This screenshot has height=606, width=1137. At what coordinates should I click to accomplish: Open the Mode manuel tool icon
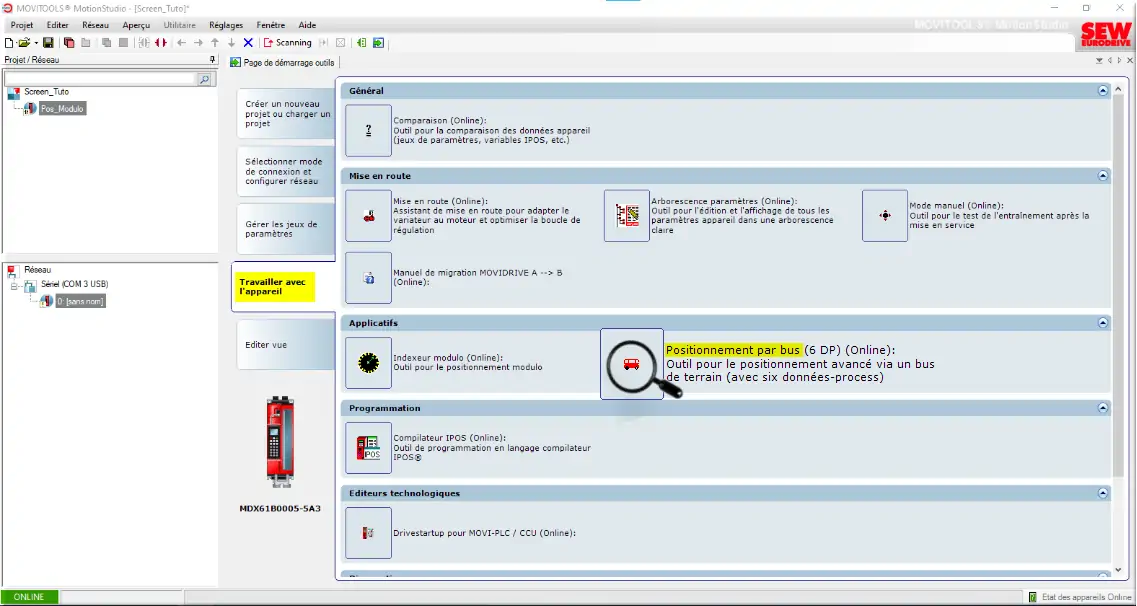885,216
